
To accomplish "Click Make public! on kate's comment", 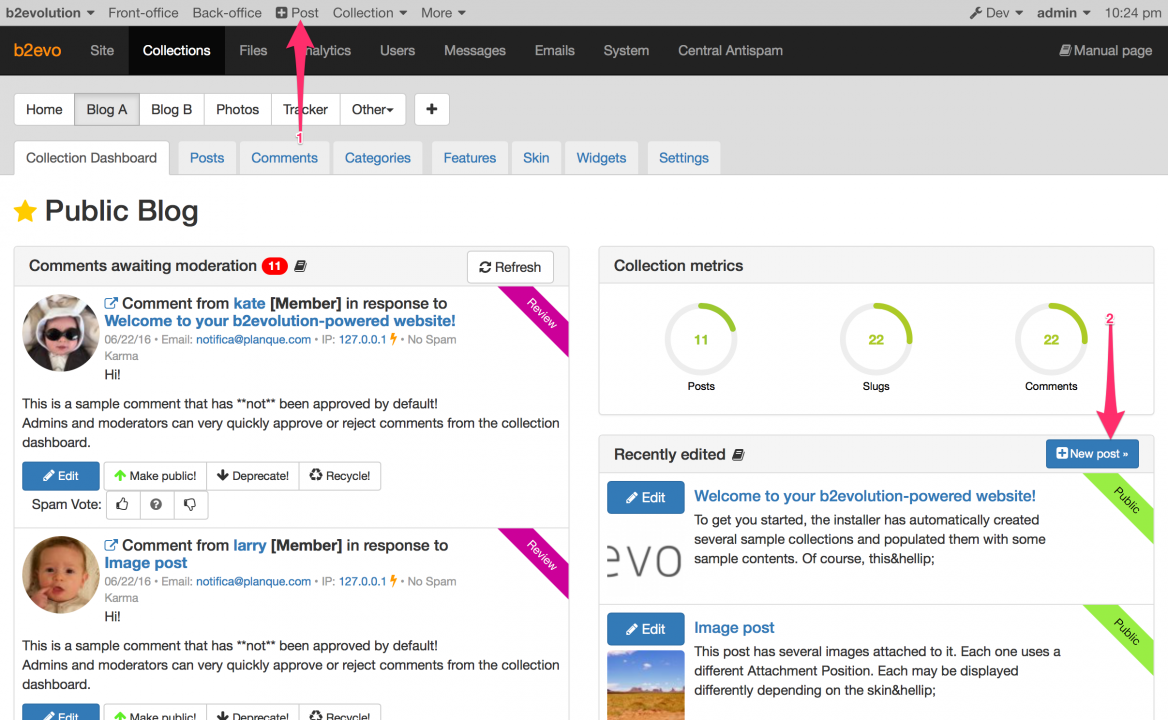I will tap(155, 476).
